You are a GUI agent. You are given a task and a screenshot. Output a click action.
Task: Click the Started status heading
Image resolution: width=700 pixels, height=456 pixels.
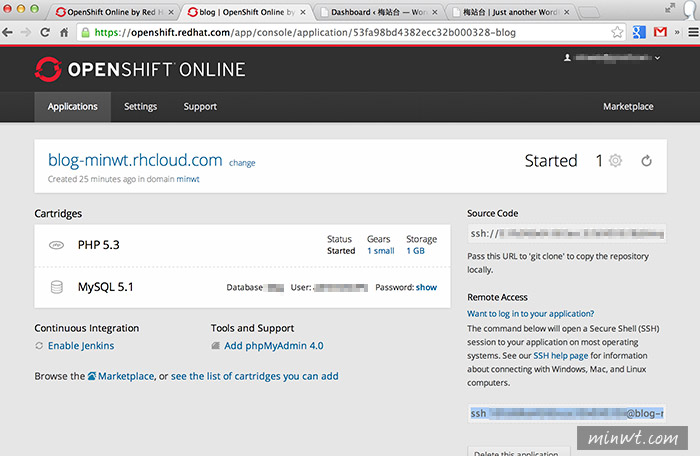coord(551,160)
